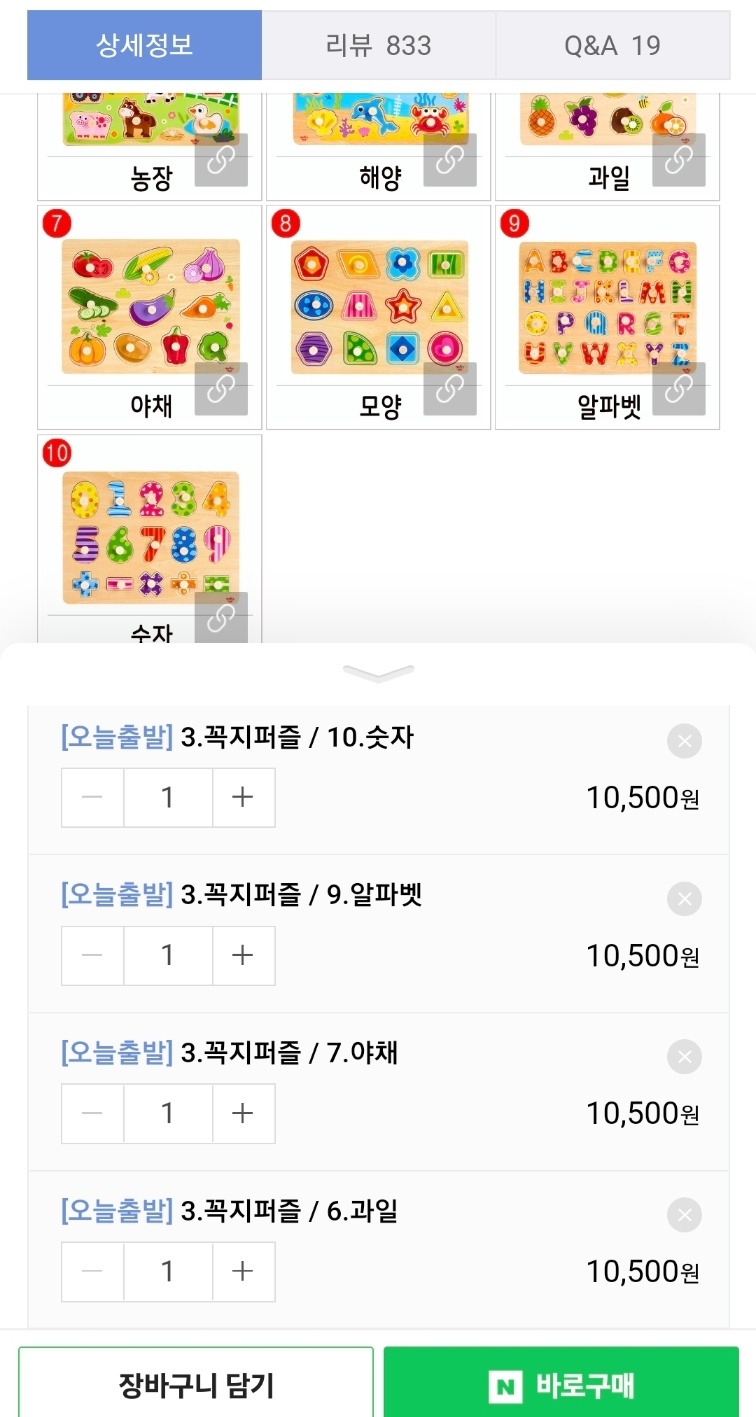
Task: Add items with 장바구니 담기 button
Action: point(196,1386)
